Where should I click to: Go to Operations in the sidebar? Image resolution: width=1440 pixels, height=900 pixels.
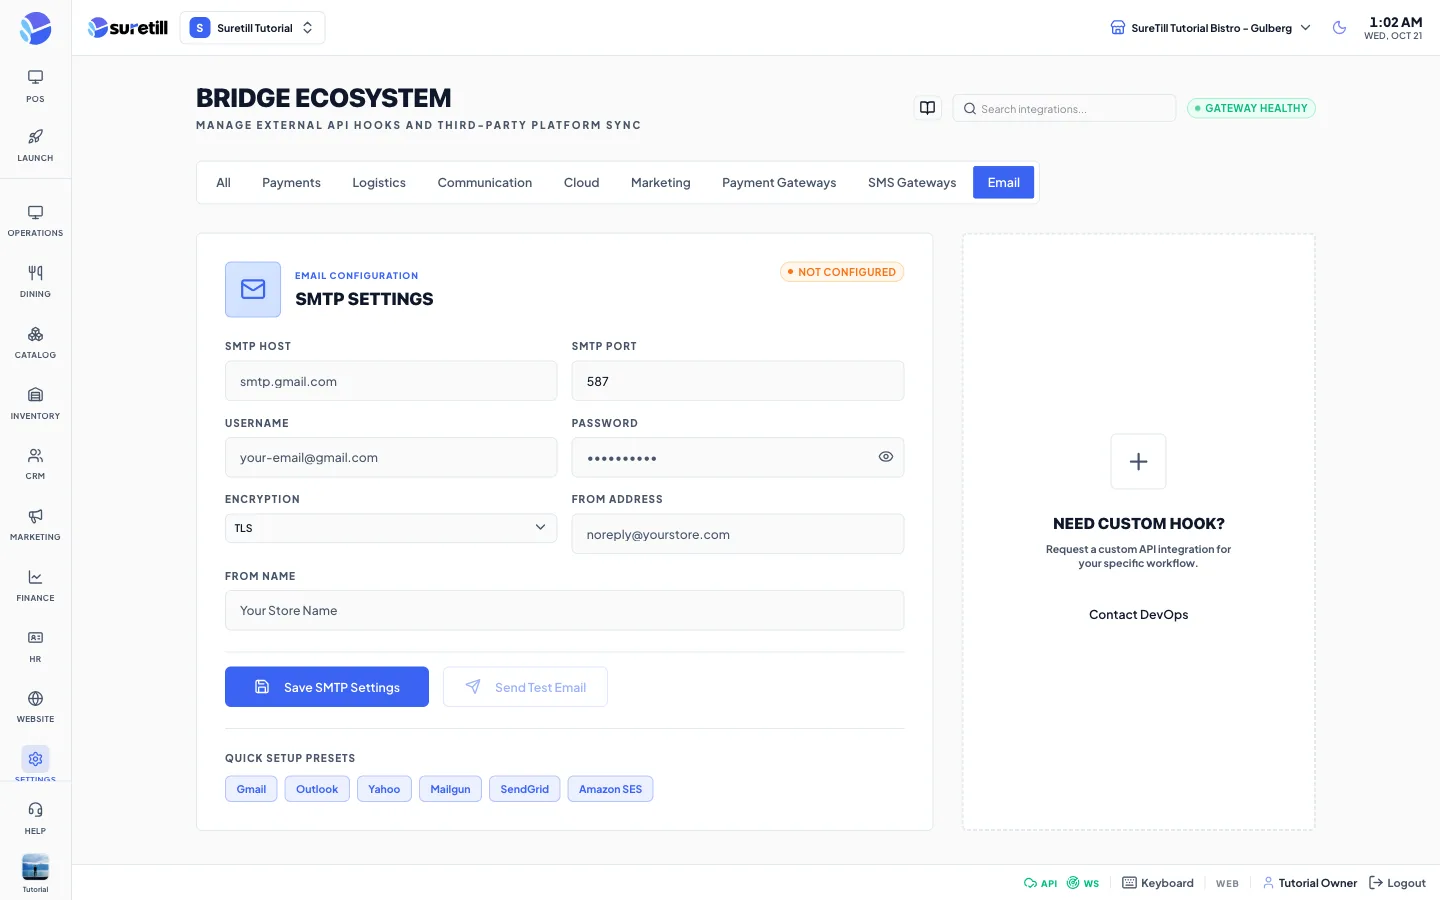[35, 221]
